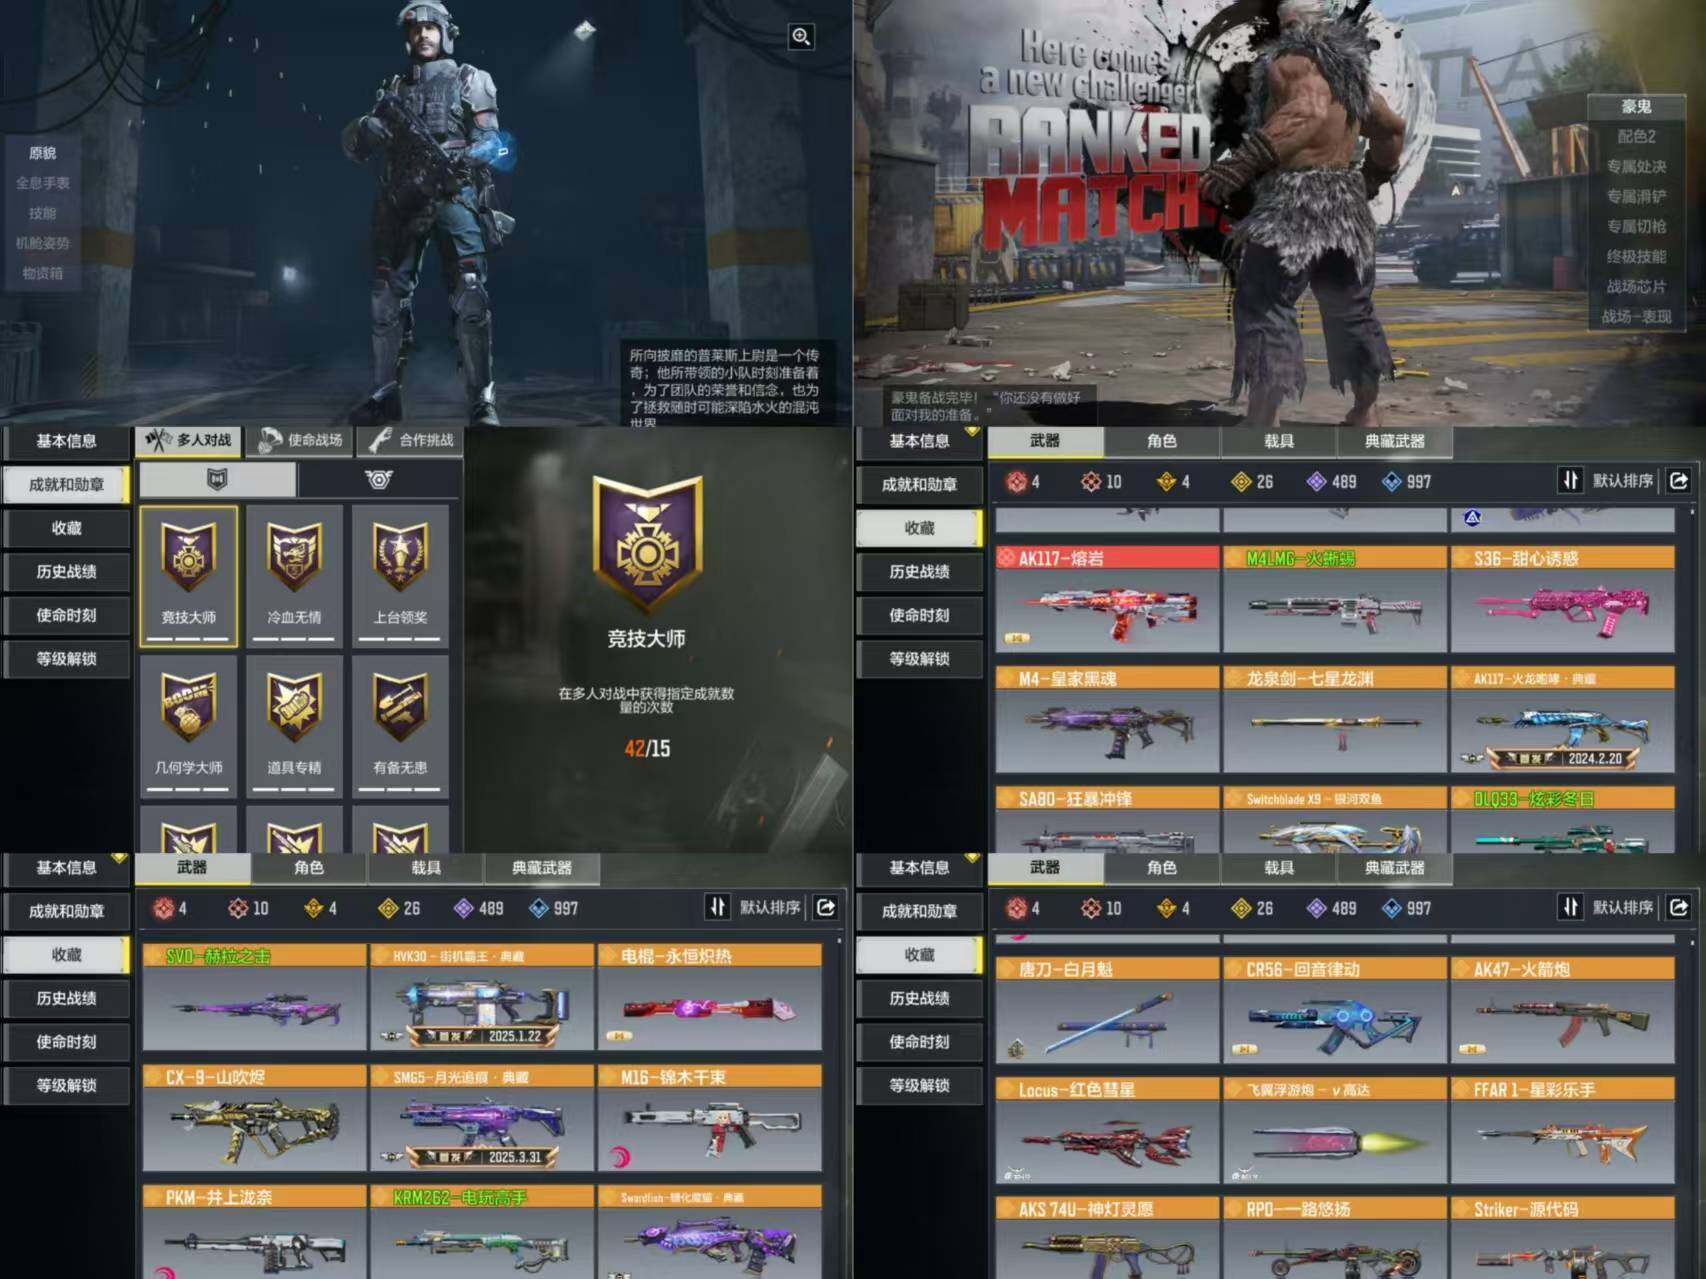Open 使命时刻 in the 唐刀-白月魁 panel sidebar
The width and height of the screenshot is (1706, 1279).
pyautogui.click(x=919, y=1042)
